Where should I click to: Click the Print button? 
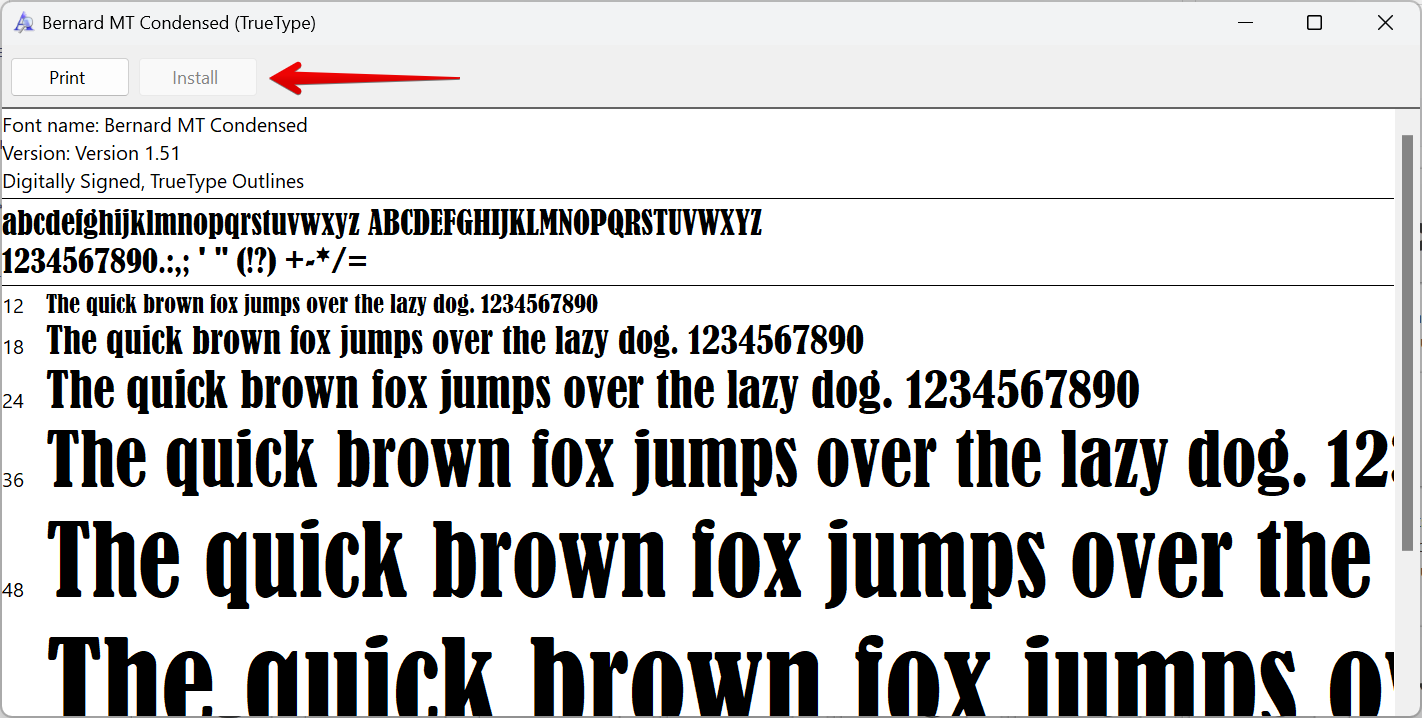[x=70, y=77]
